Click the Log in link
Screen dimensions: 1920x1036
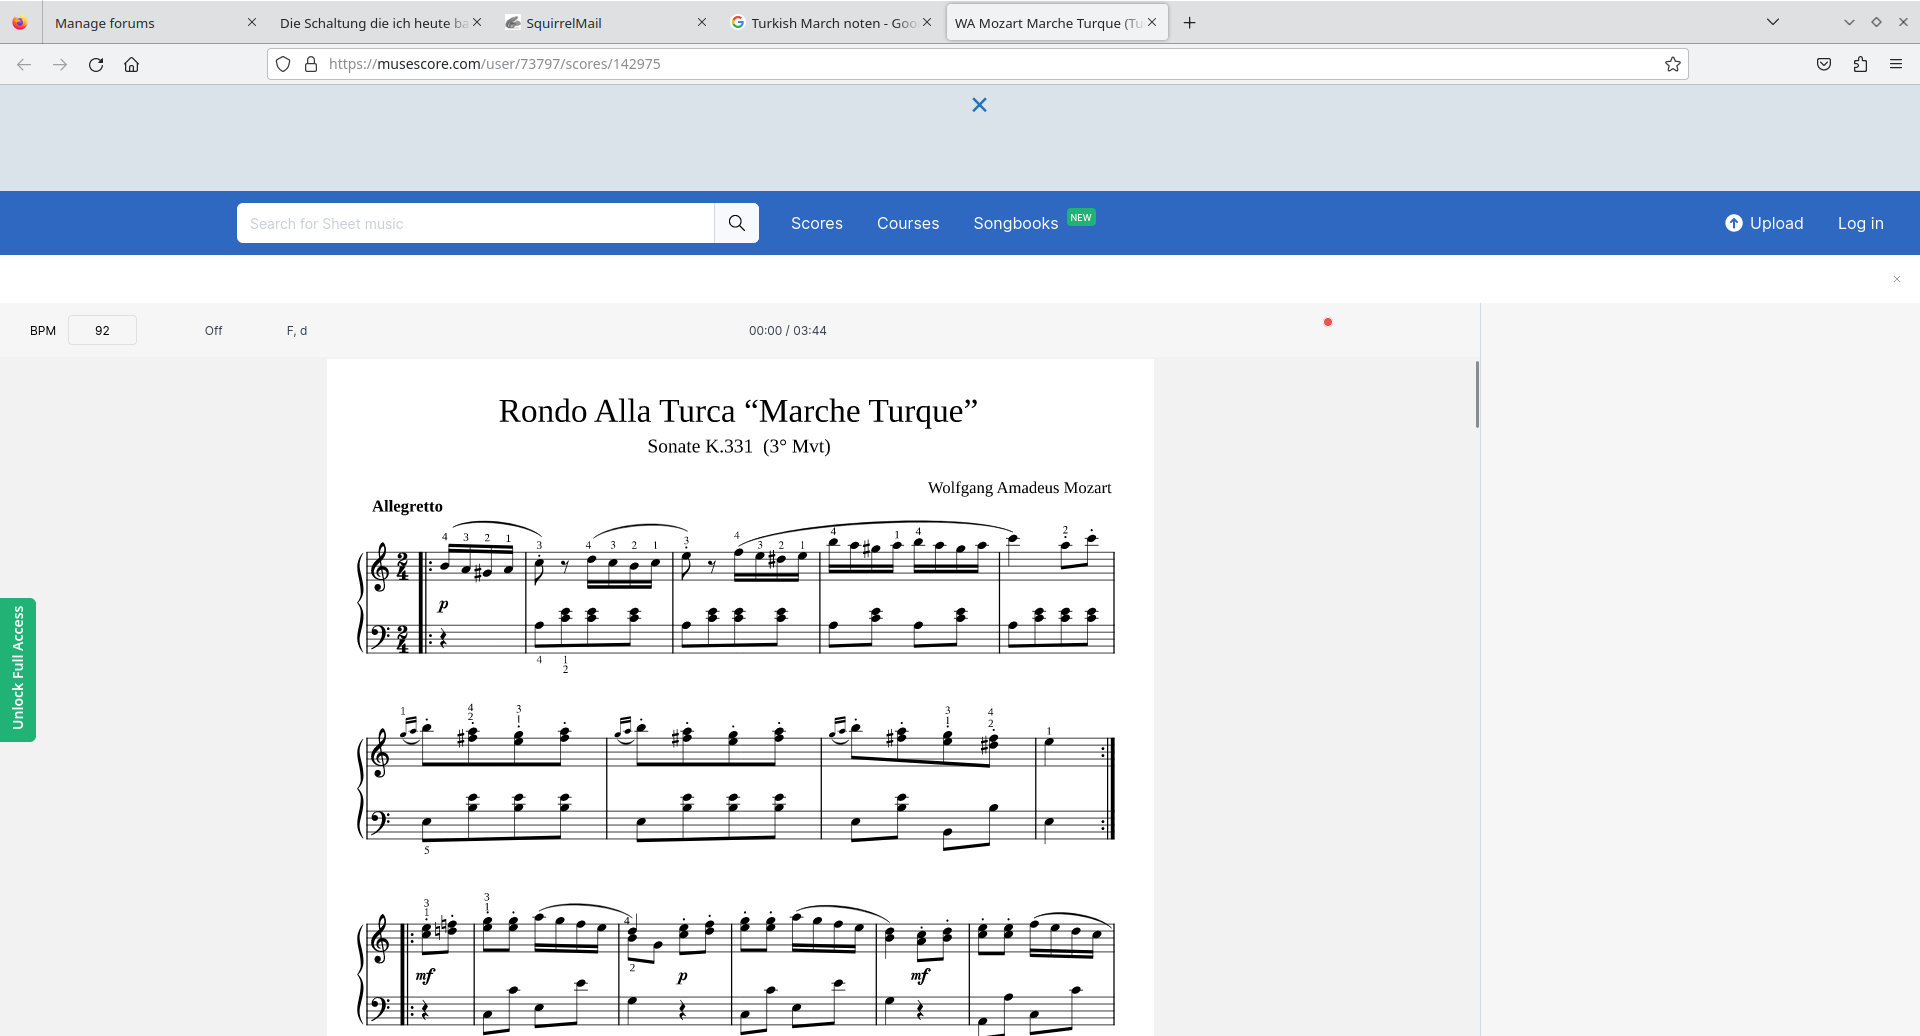1860,223
